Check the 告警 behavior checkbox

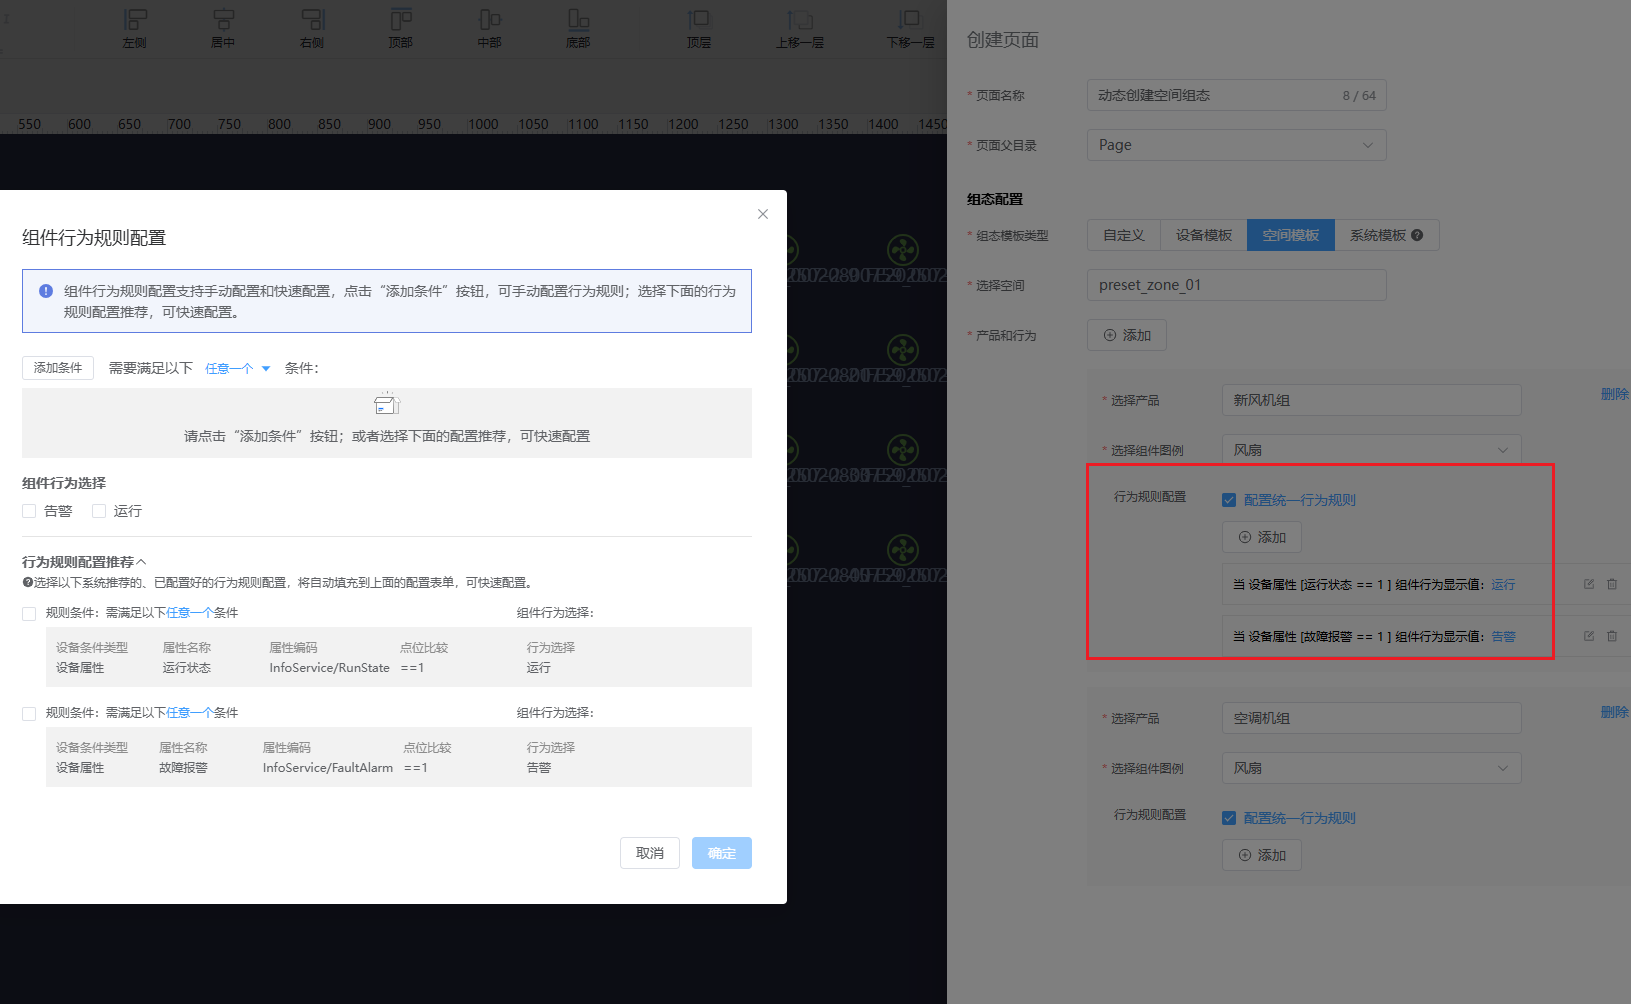tap(29, 511)
